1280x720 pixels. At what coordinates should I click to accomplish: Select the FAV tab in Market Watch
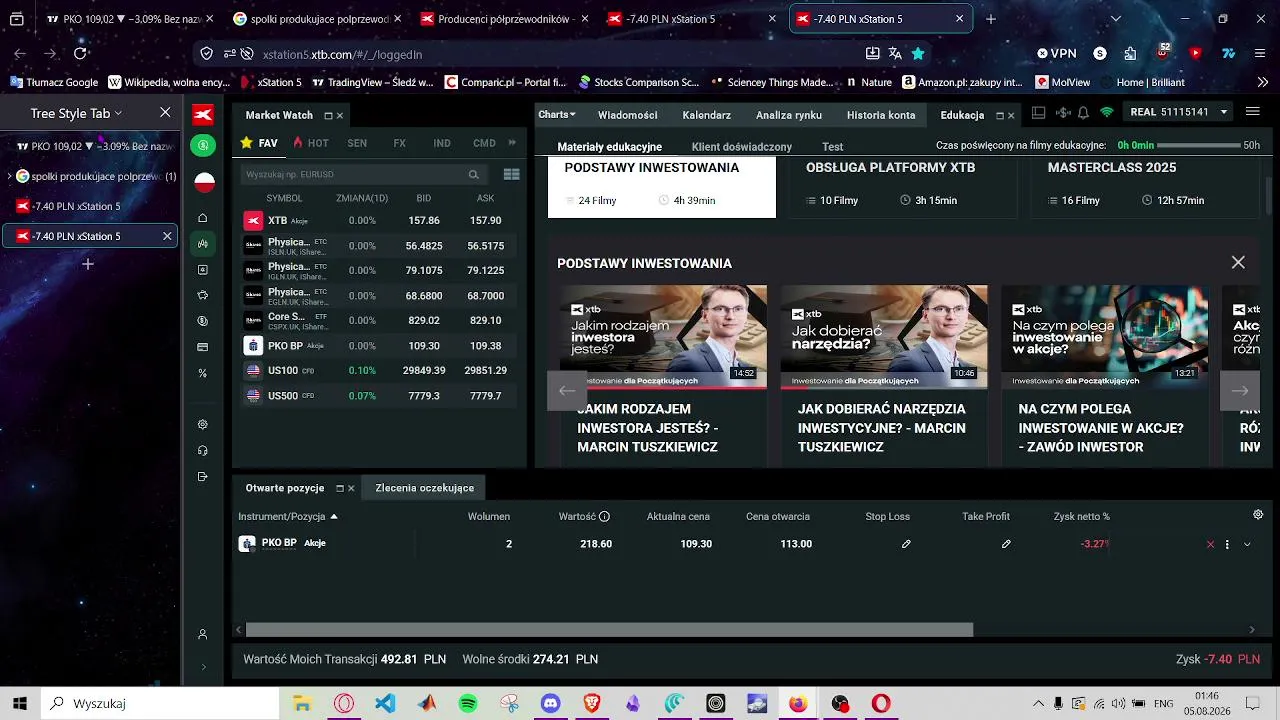pos(259,143)
